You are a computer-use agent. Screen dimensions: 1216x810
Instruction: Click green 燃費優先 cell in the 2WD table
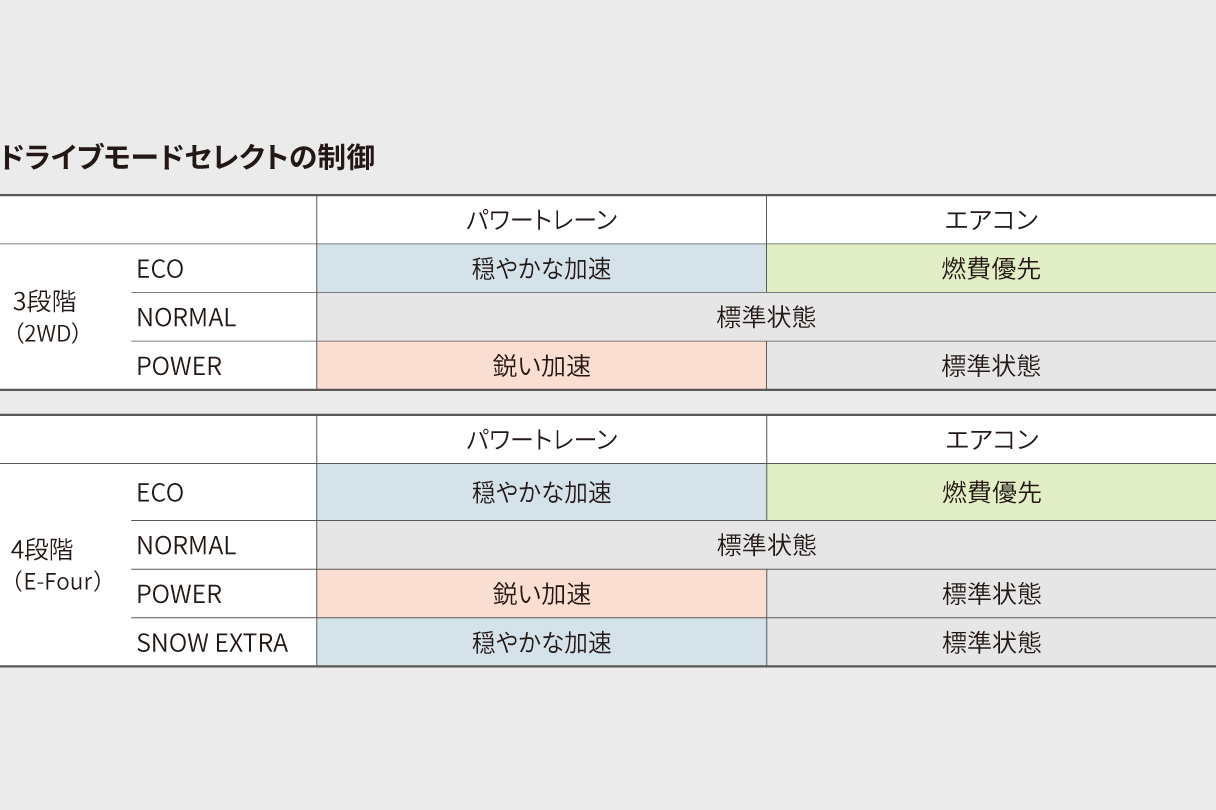(x=991, y=269)
